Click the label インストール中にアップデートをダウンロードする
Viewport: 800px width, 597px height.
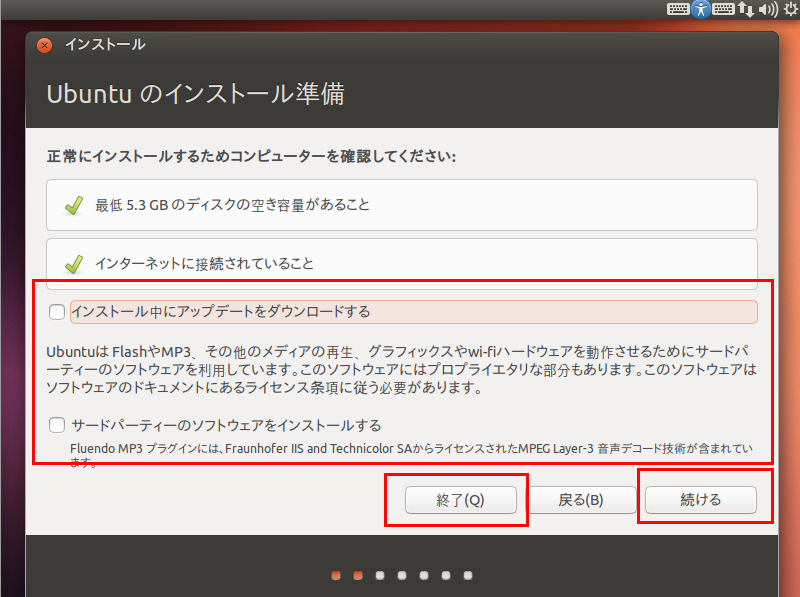point(221,312)
